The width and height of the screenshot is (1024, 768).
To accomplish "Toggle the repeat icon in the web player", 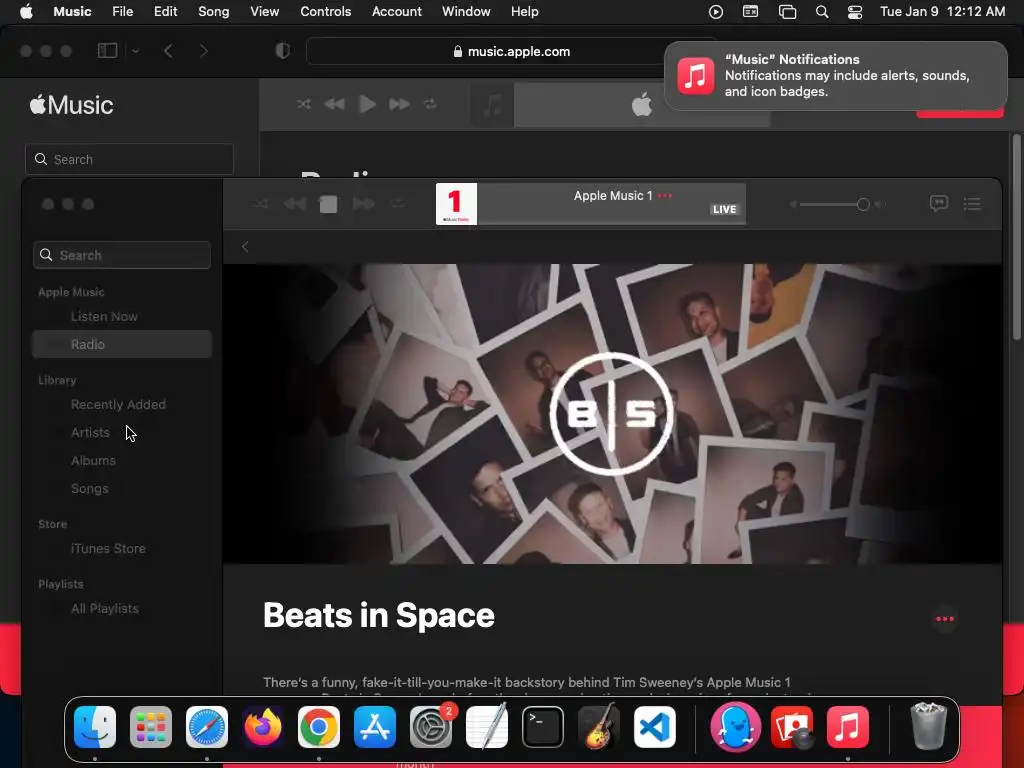I will pos(430,104).
